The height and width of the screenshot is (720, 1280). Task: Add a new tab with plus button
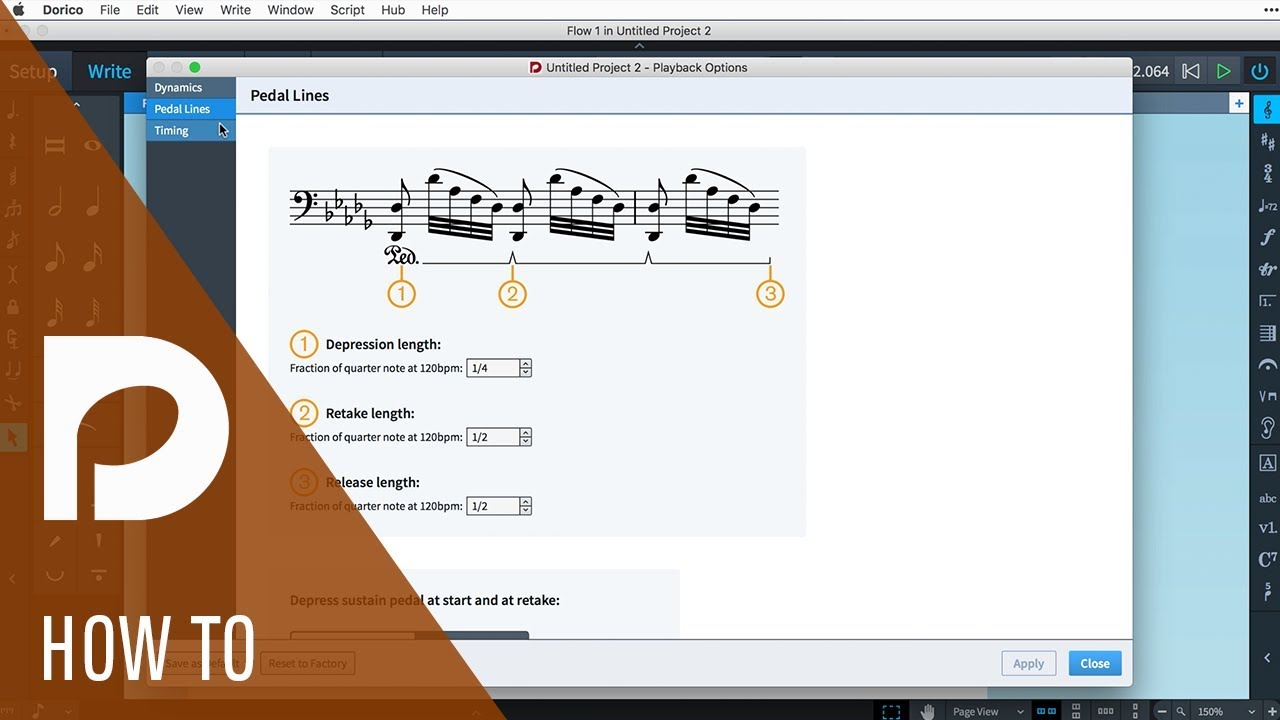1239,103
